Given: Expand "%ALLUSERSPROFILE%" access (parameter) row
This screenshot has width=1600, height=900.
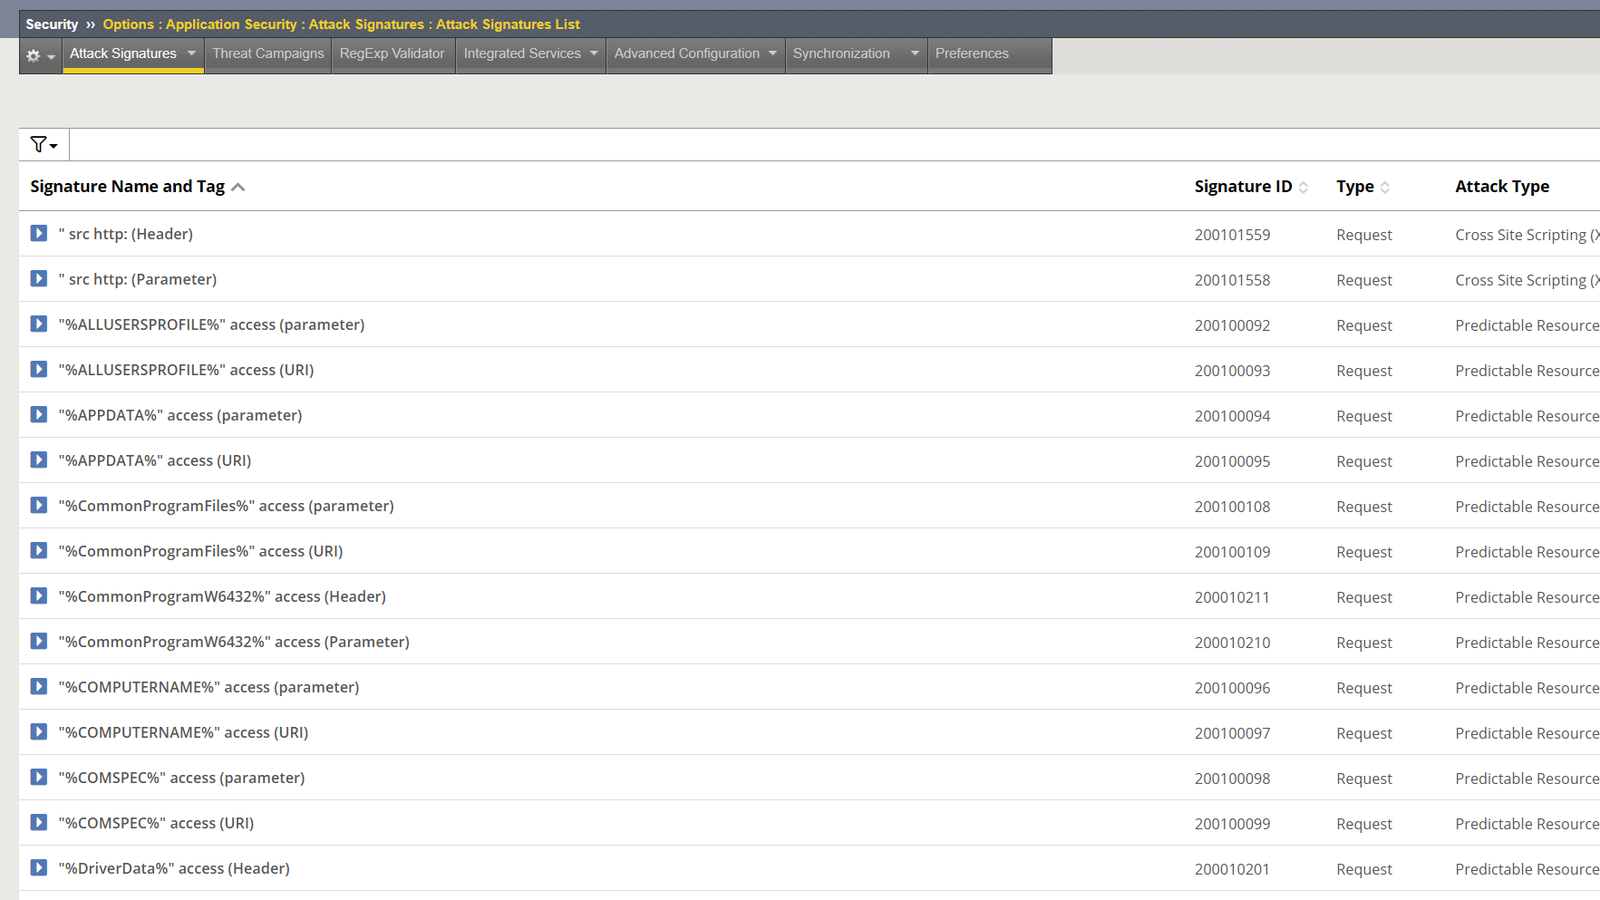Looking at the screenshot, I should tap(39, 324).
